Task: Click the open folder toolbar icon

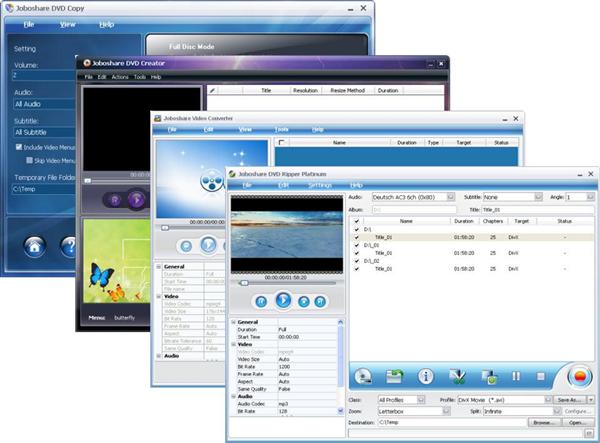Action: 394,376
